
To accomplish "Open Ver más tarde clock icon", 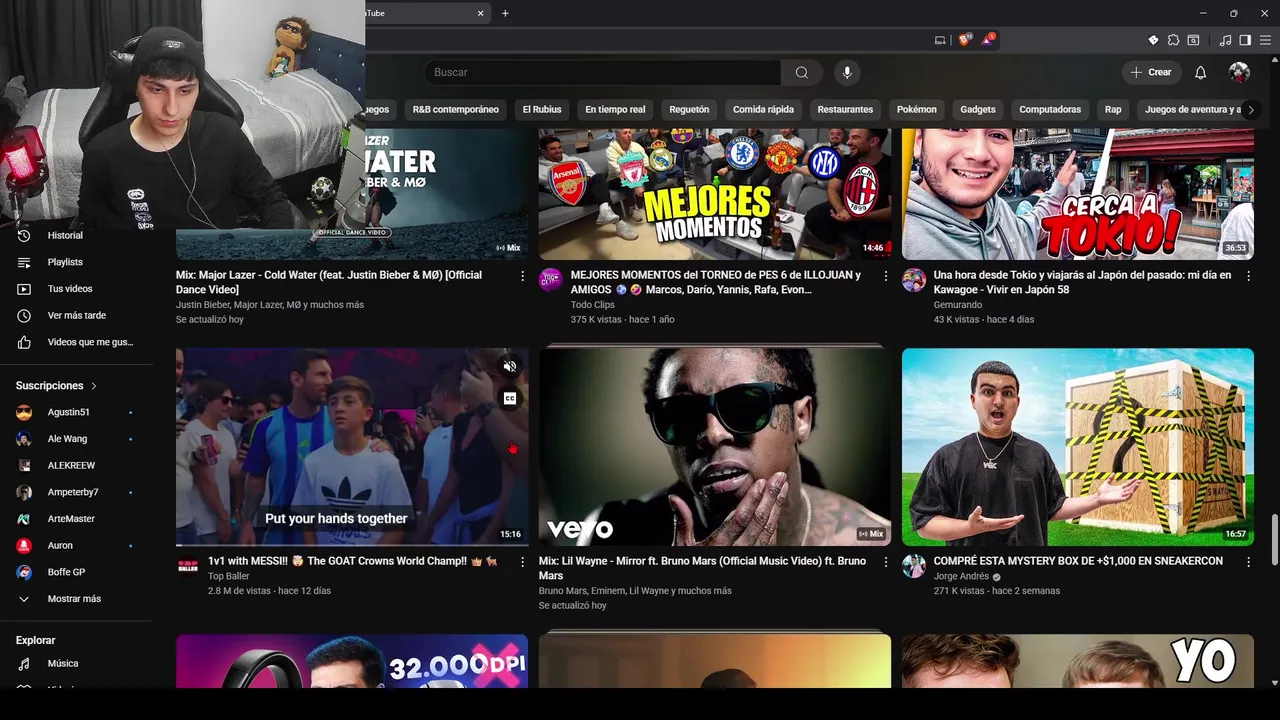I will (24, 315).
